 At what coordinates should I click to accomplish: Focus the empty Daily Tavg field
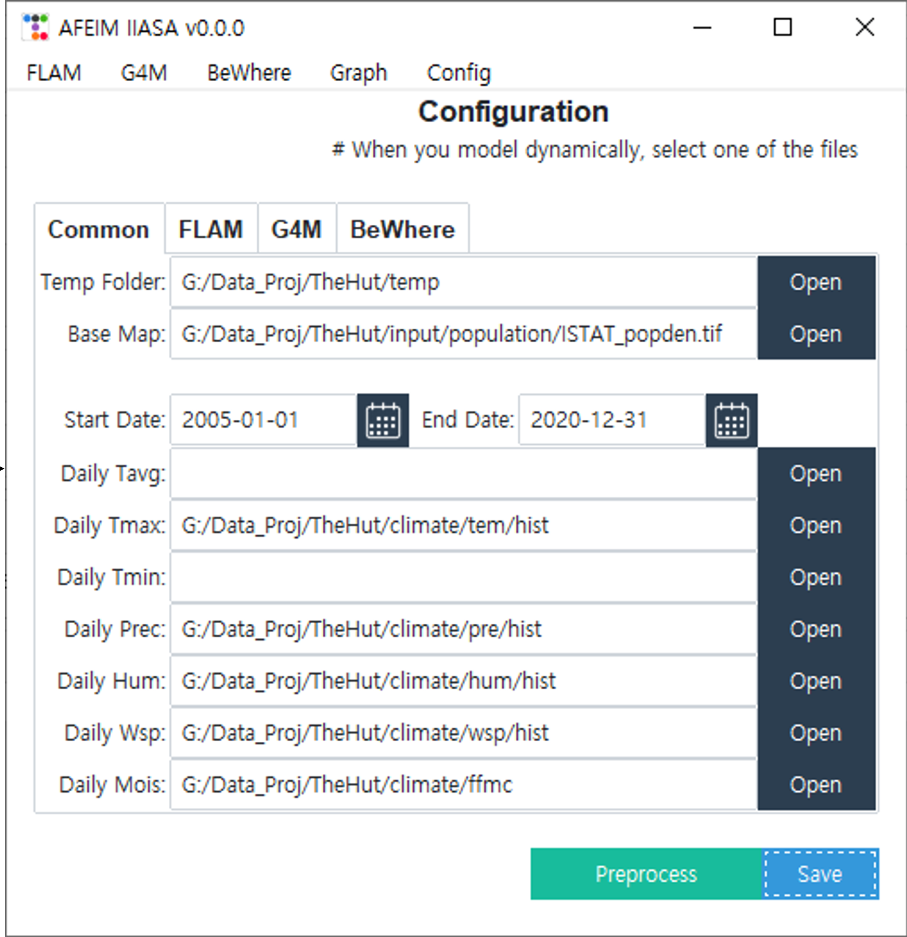pos(464,473)
